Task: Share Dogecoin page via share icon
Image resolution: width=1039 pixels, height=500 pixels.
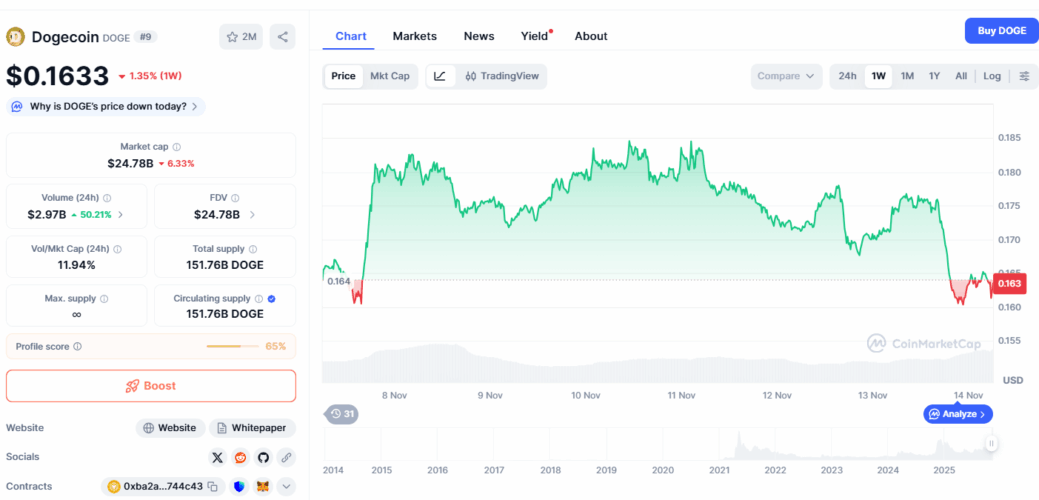Action: coord(283,37)
